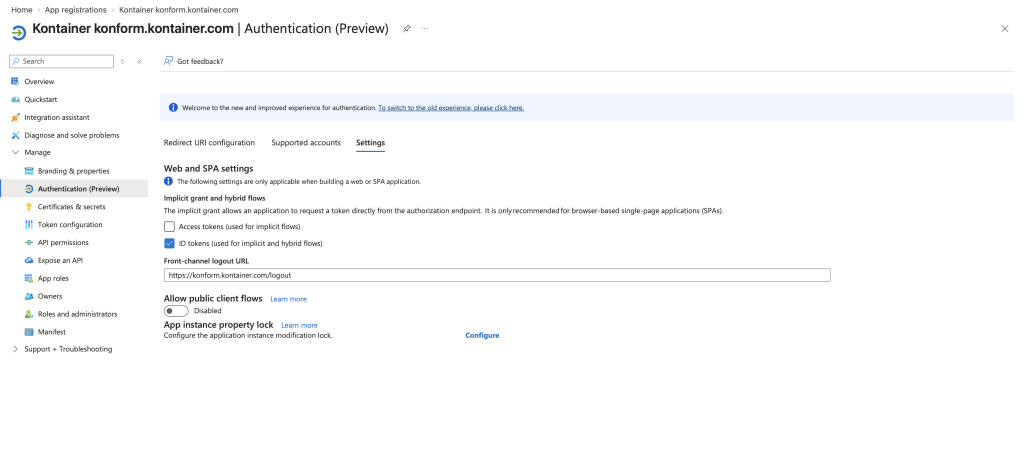Screen dimensions: 1024x456
Task: Click the Branding & properties icon
Action: [29, 171]
